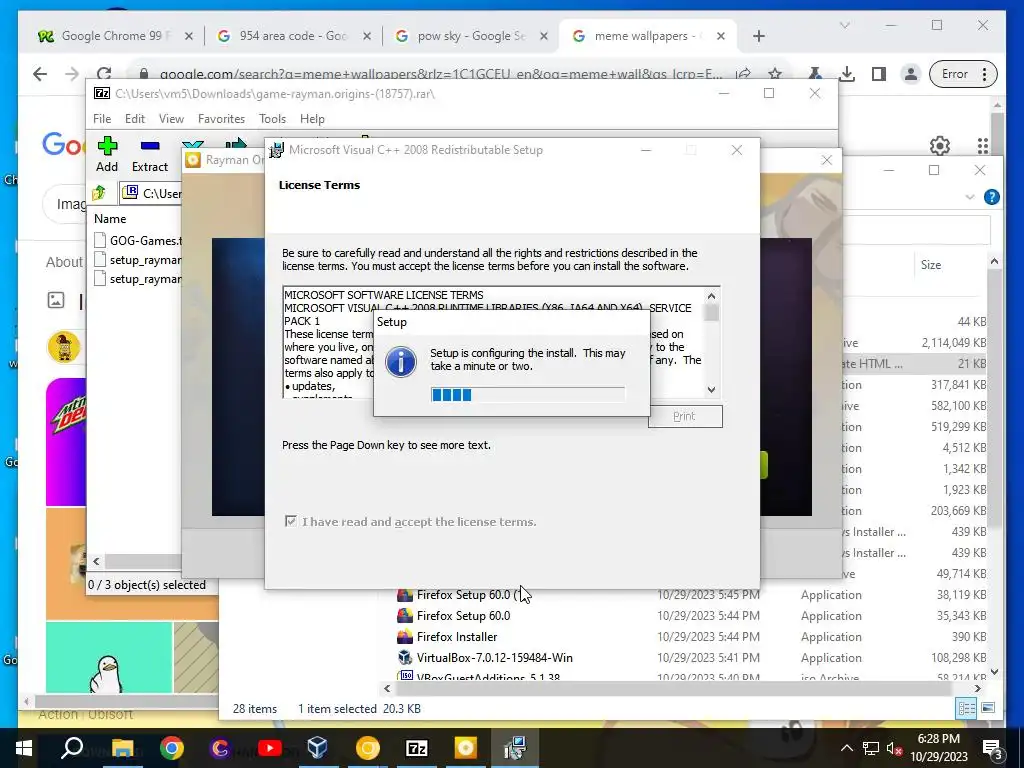Switch to 954 area code tab

tap(293, 36)
